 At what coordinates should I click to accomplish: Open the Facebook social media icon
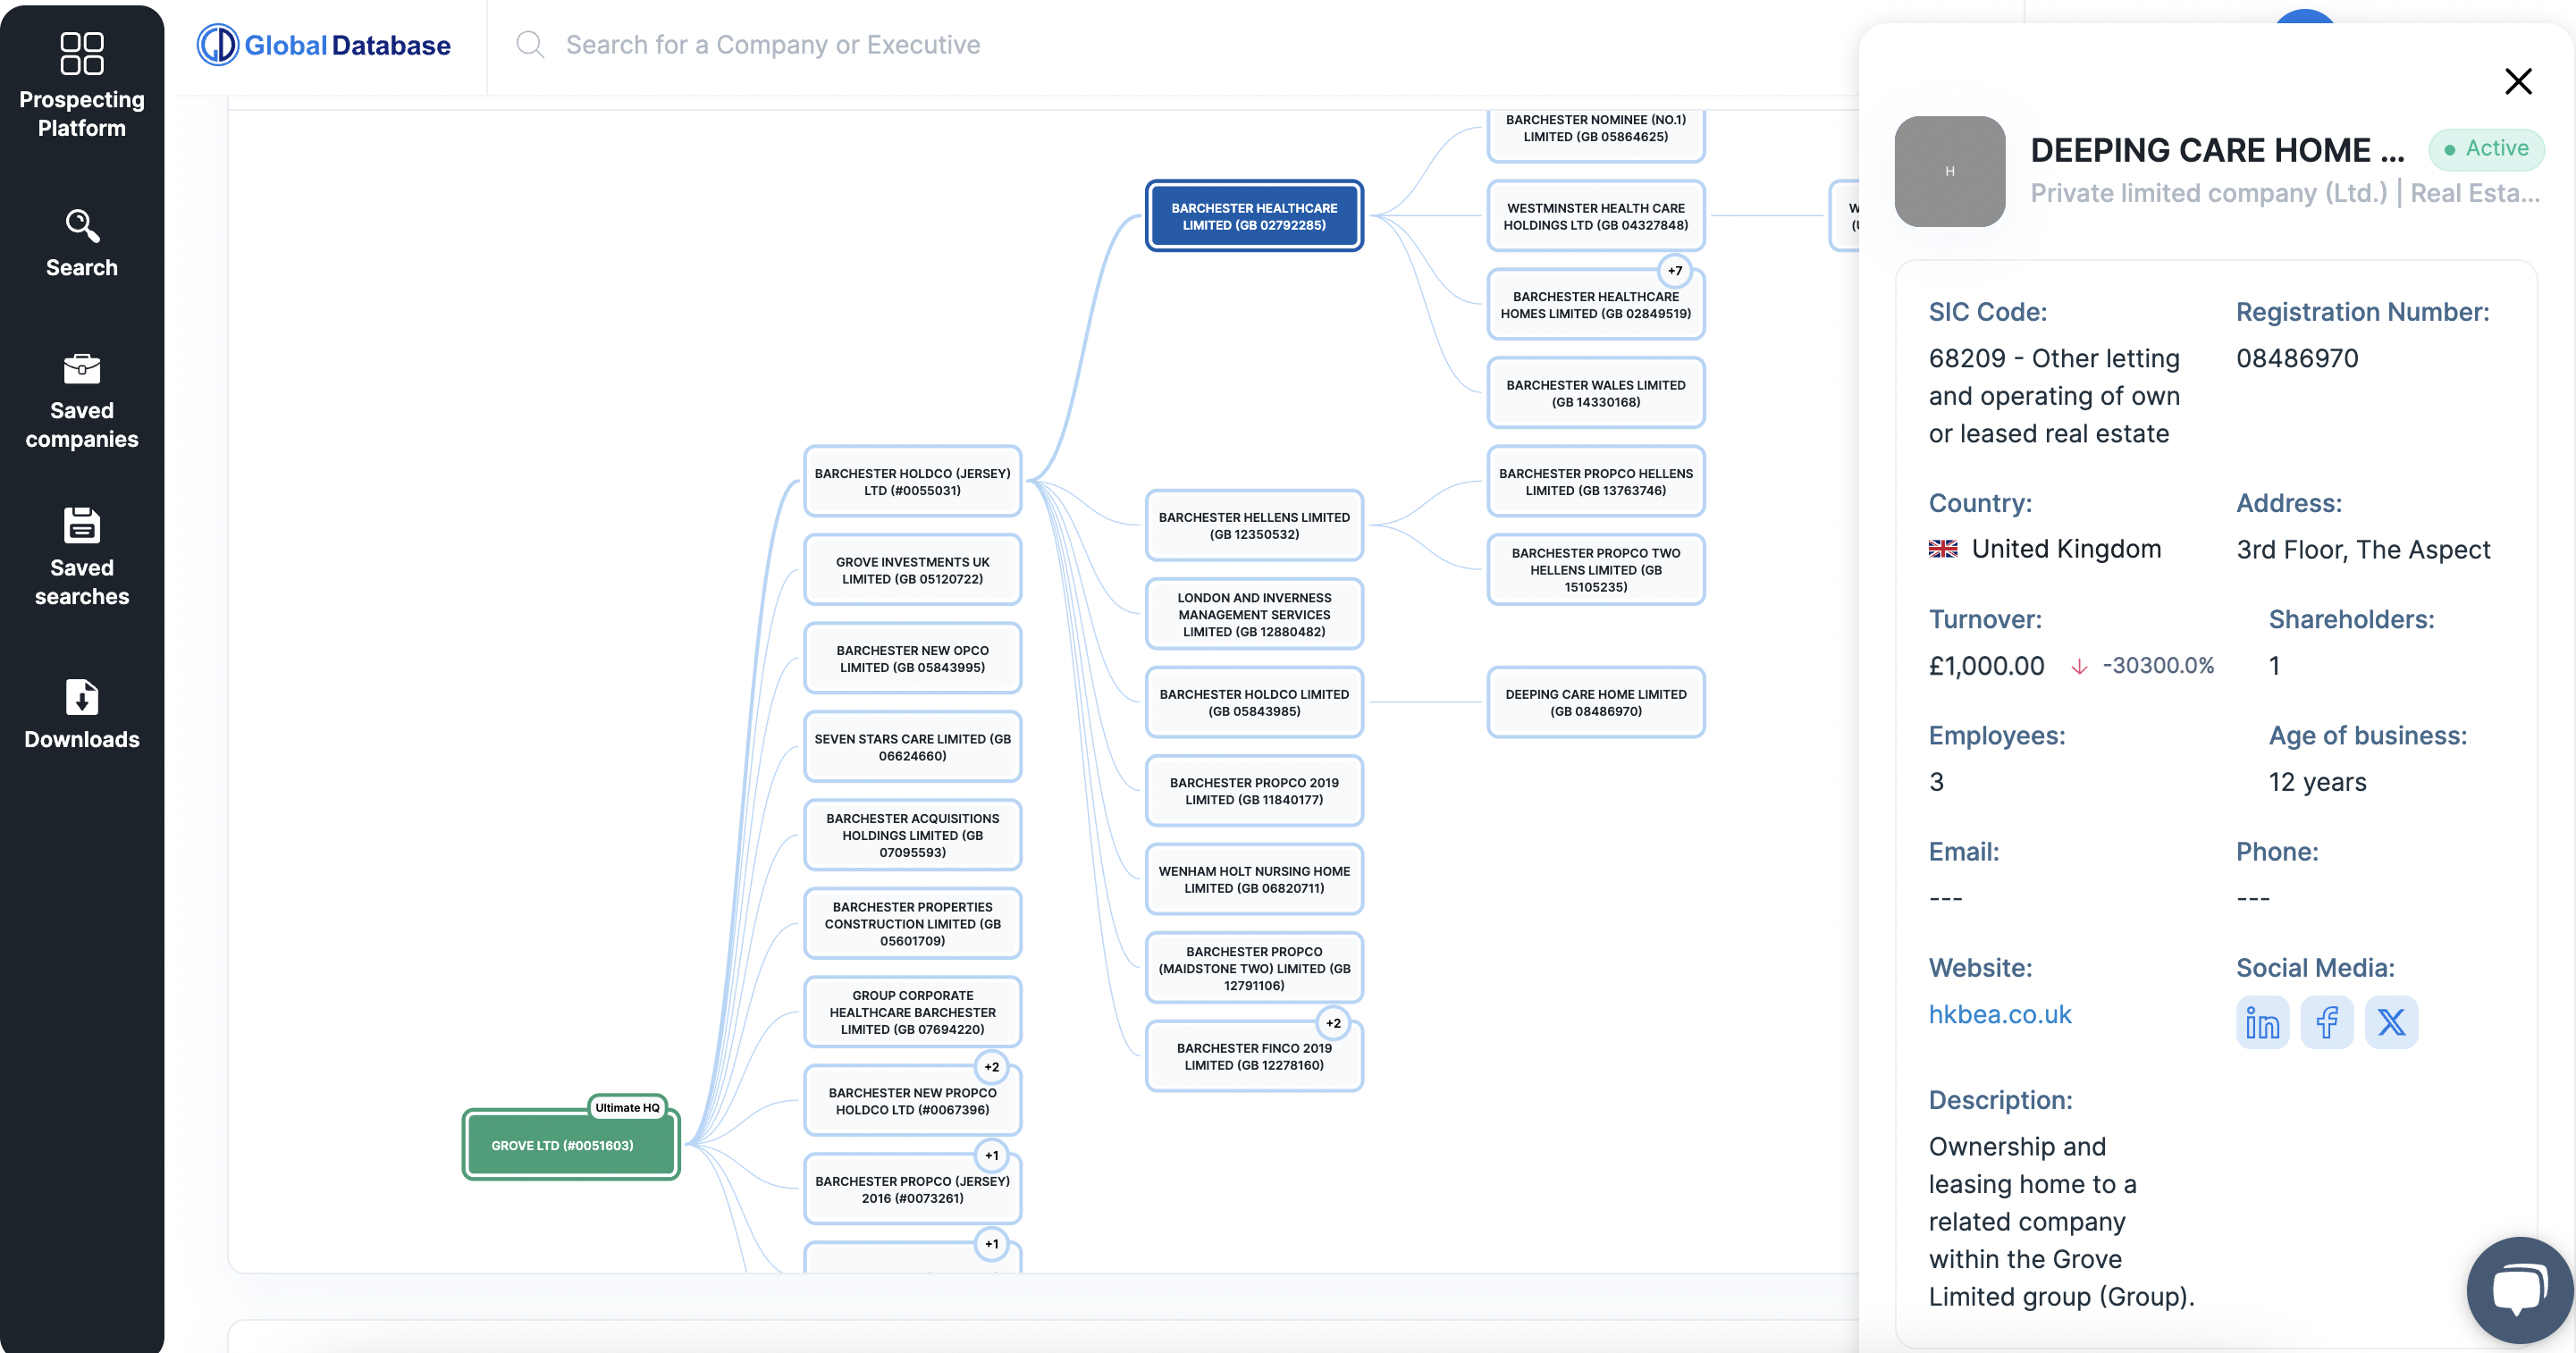(x=2327, y=1022)
